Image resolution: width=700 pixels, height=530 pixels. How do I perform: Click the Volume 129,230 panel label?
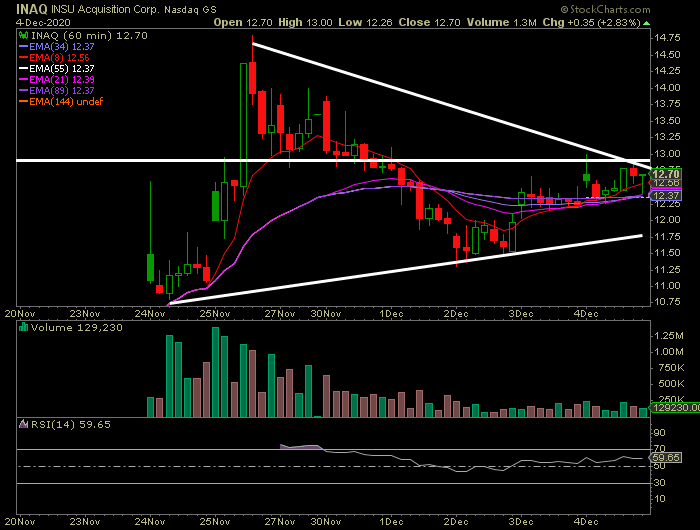[76, 328]
